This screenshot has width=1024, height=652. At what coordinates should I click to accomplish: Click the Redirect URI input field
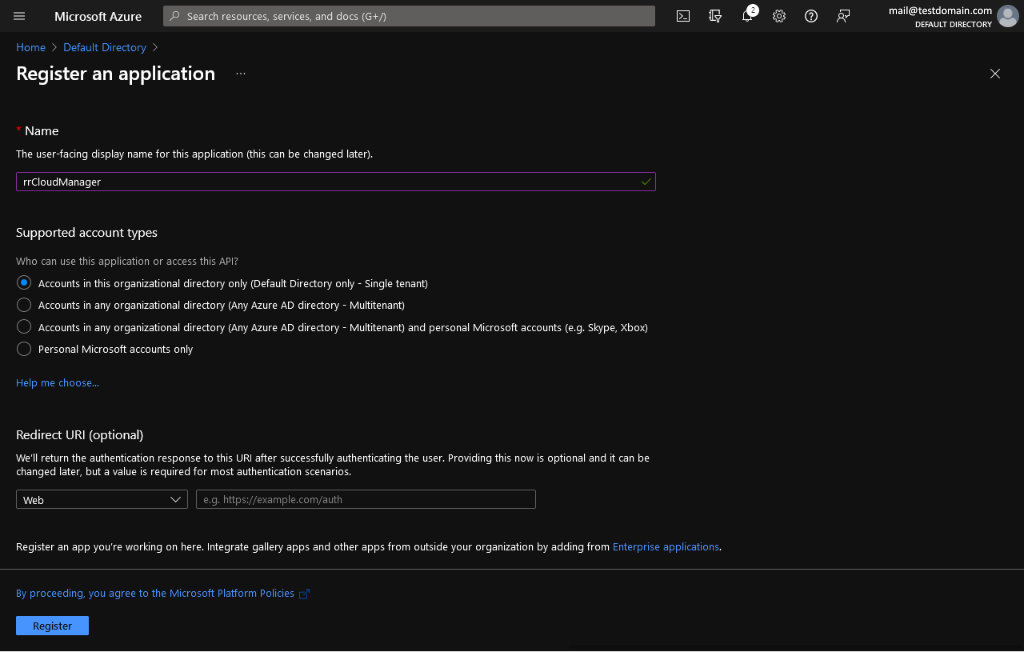pyautogui.click(x=366, y=500)
